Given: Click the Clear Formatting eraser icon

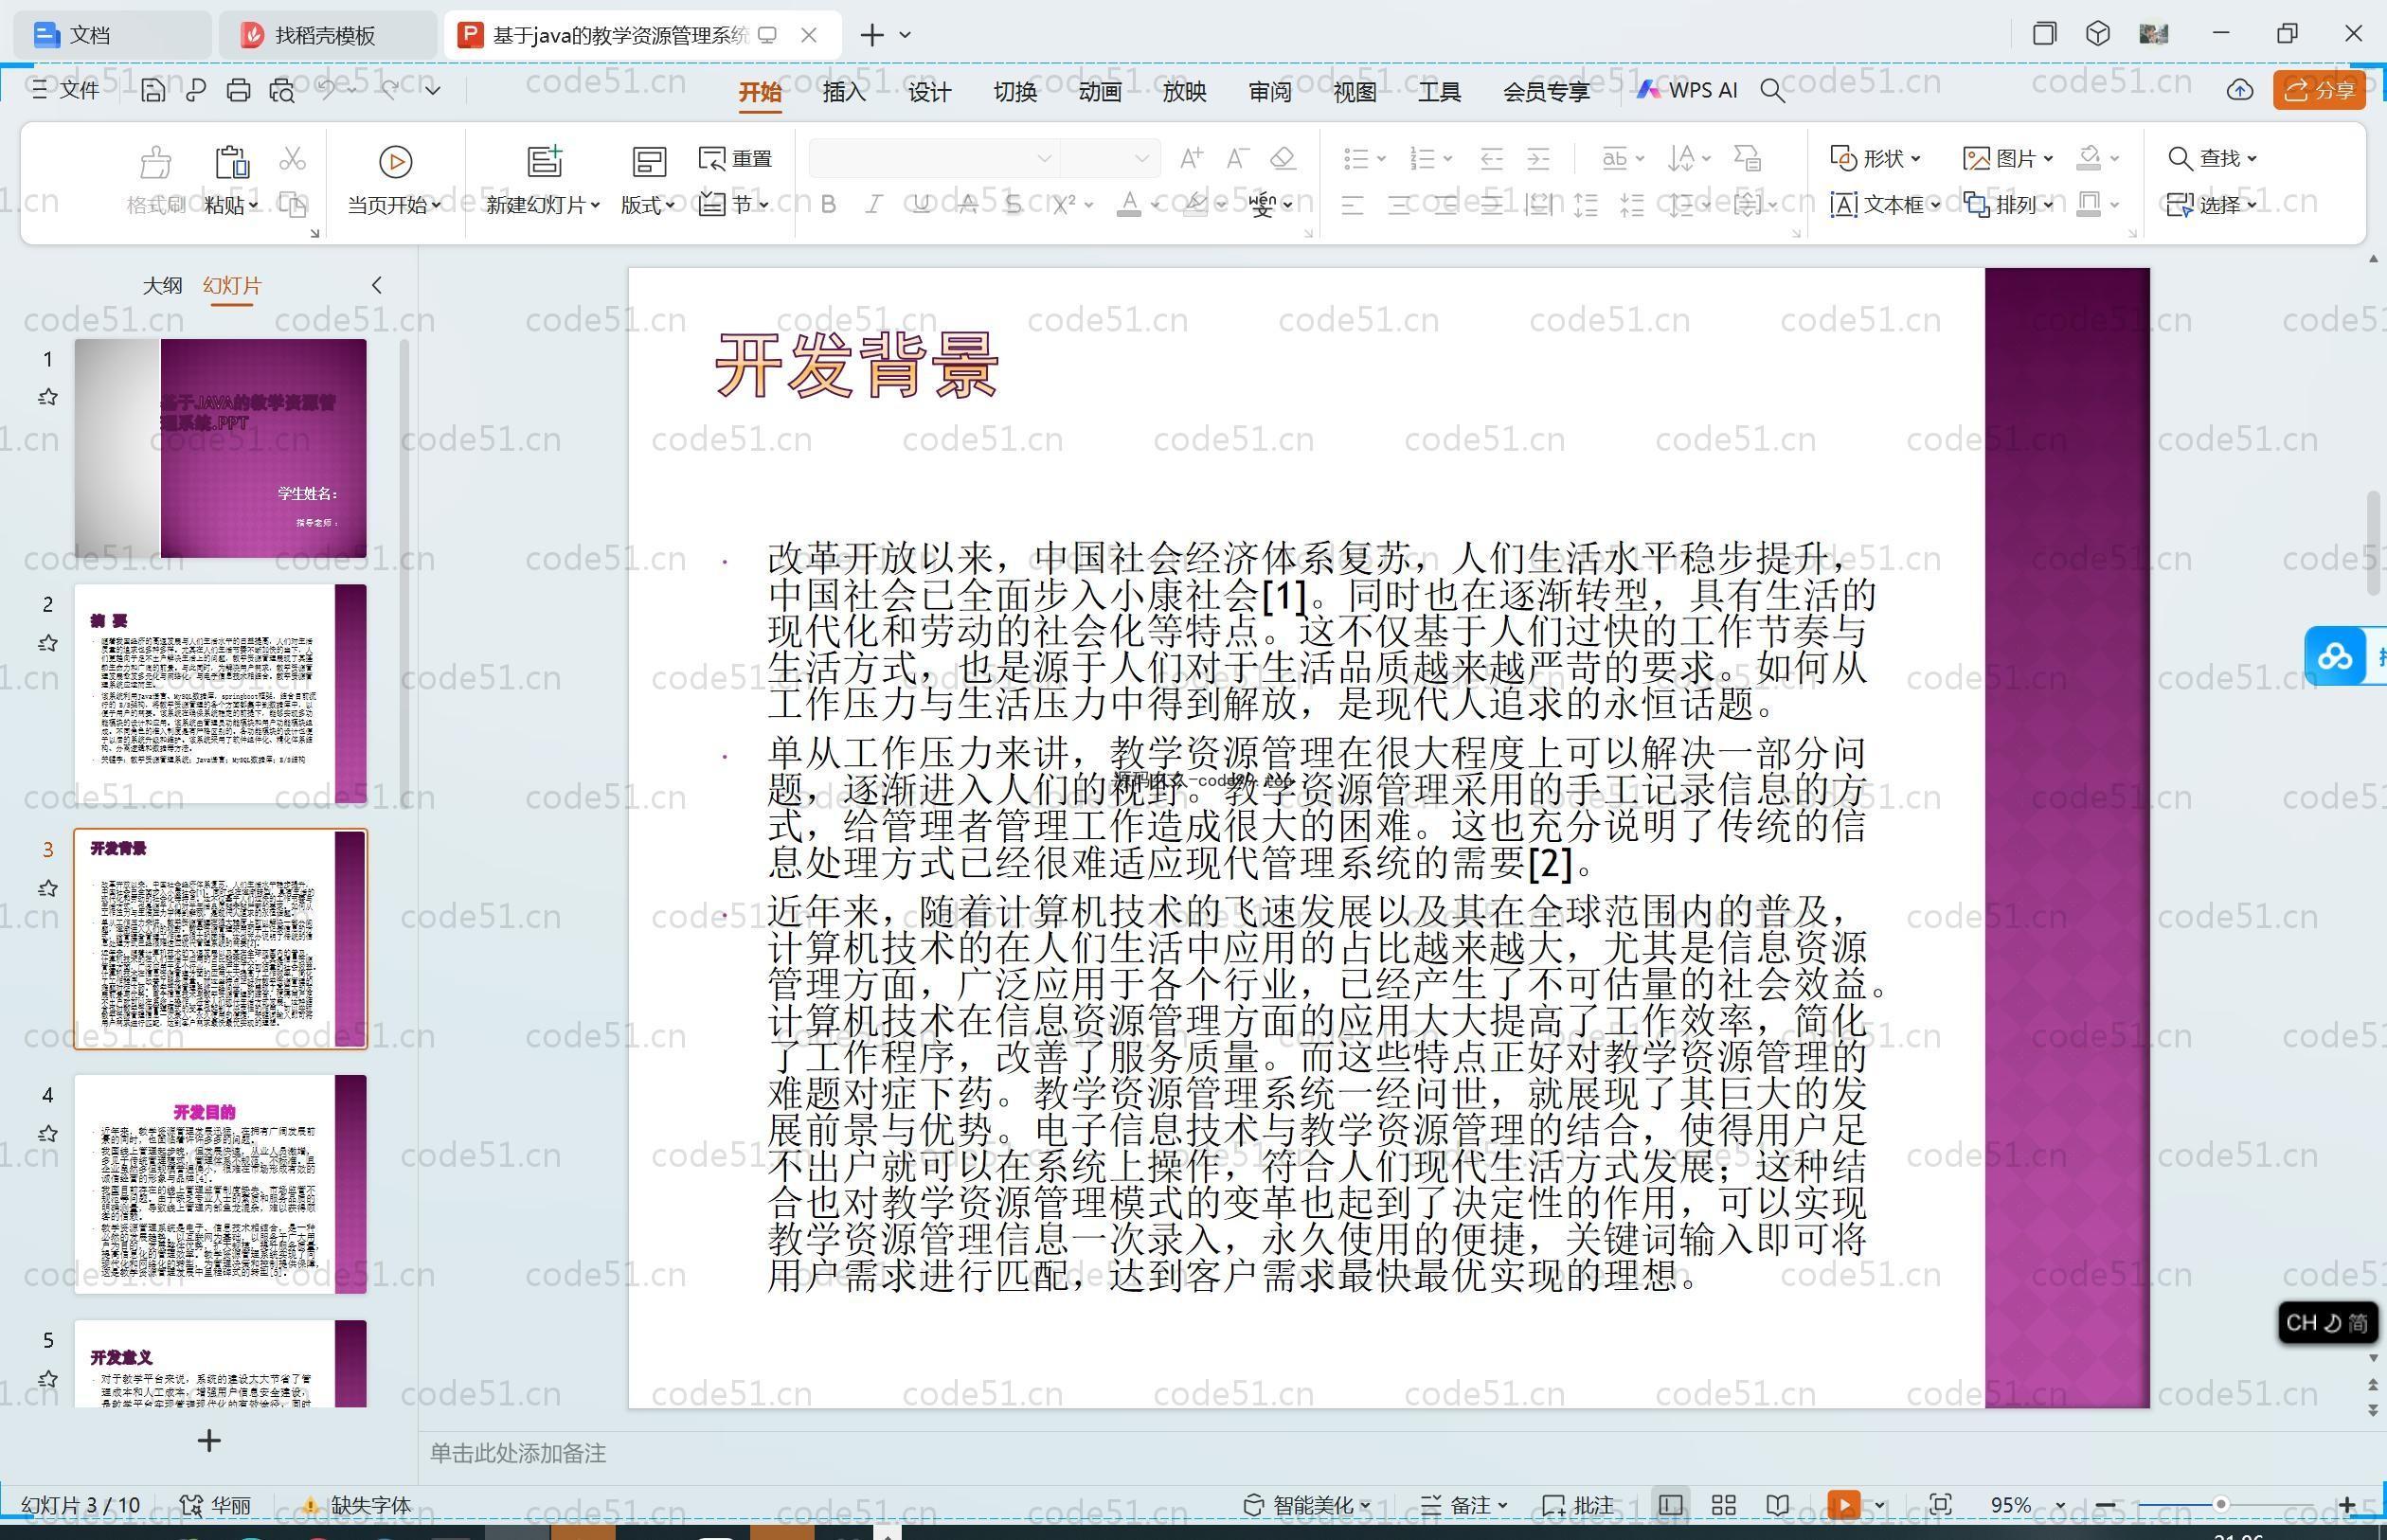Looking at the screenshot, I should 1283,158.
